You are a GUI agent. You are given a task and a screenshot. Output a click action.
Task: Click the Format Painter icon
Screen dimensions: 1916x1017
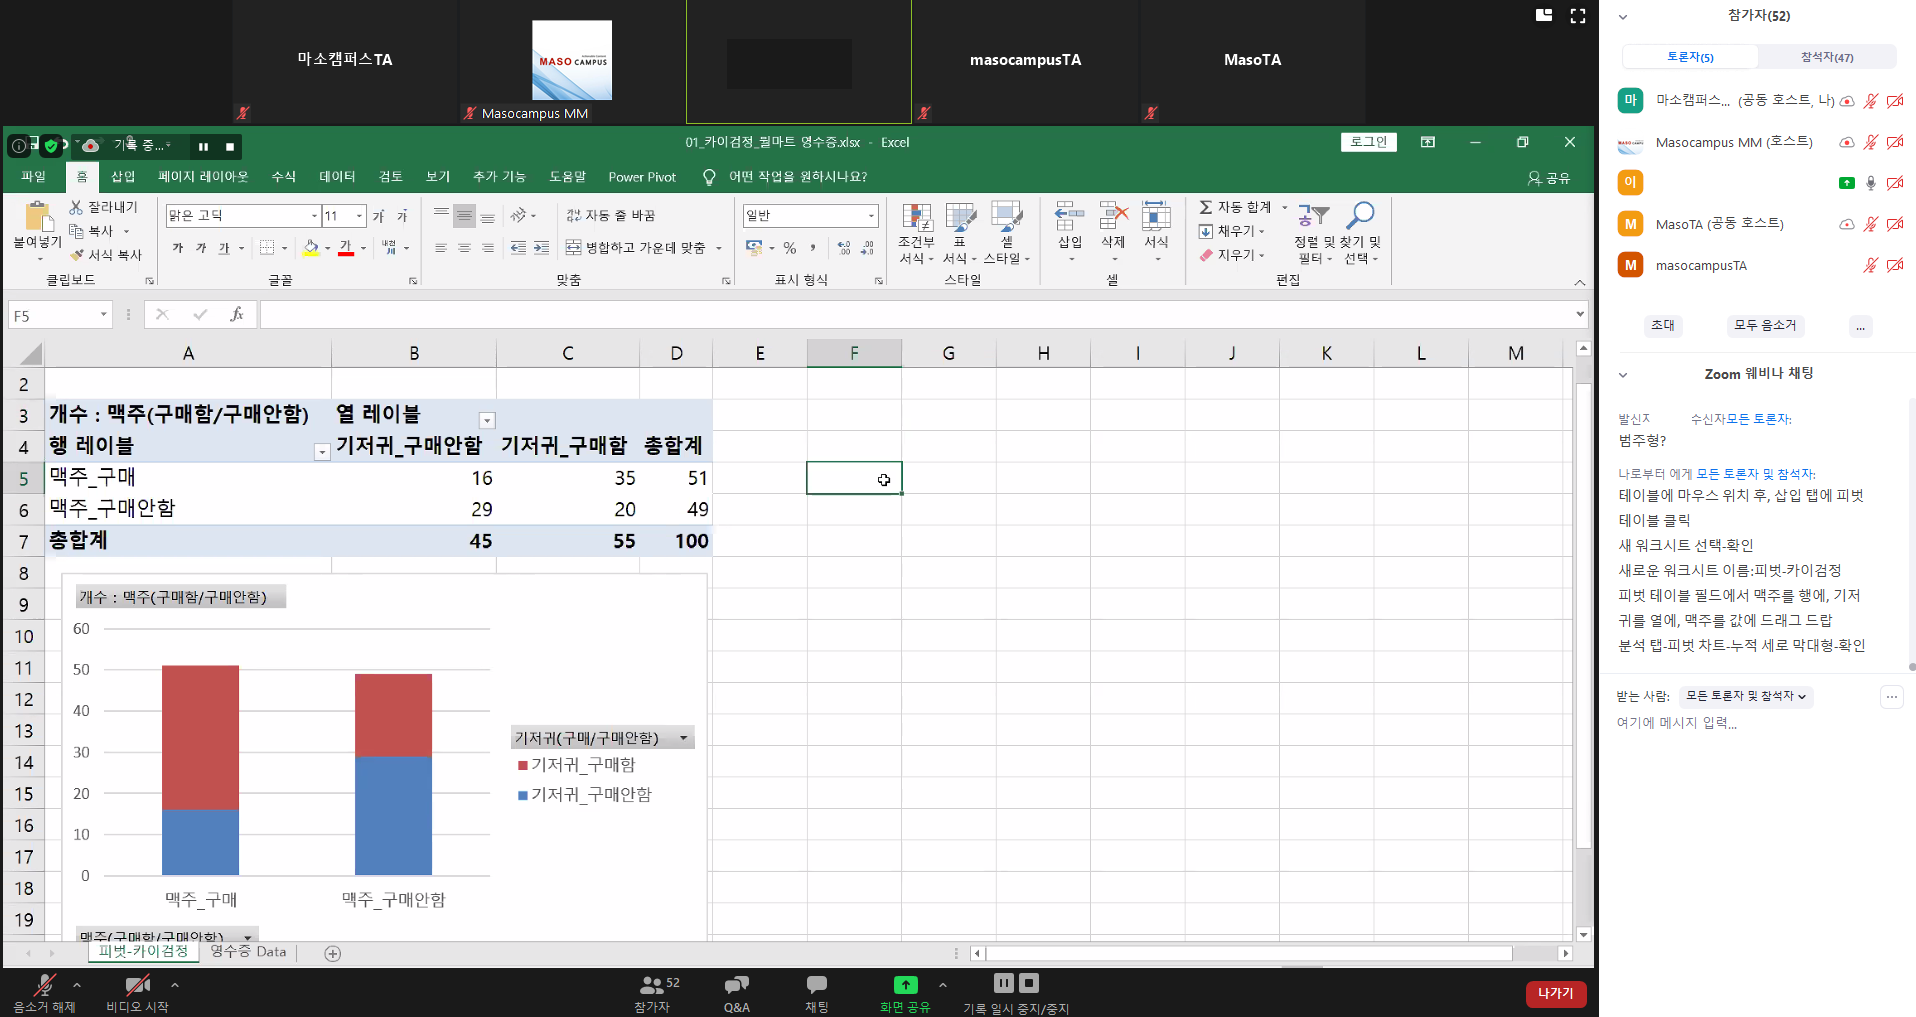77,255
